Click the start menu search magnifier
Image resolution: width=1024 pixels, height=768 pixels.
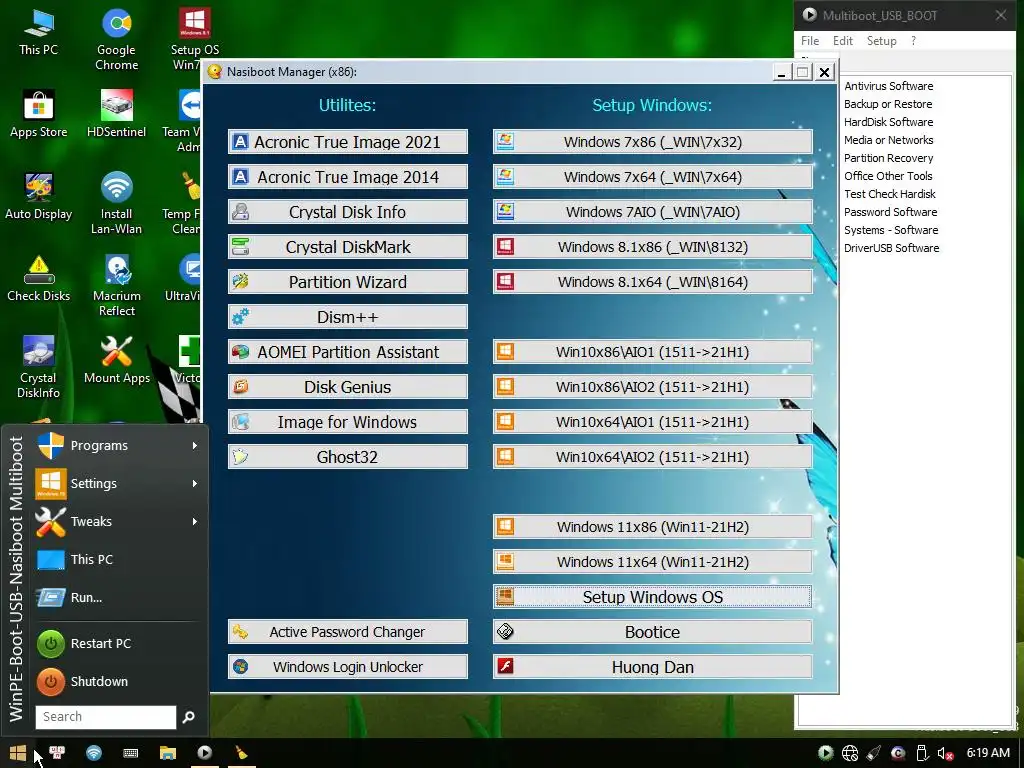click(x=189, y=717)
